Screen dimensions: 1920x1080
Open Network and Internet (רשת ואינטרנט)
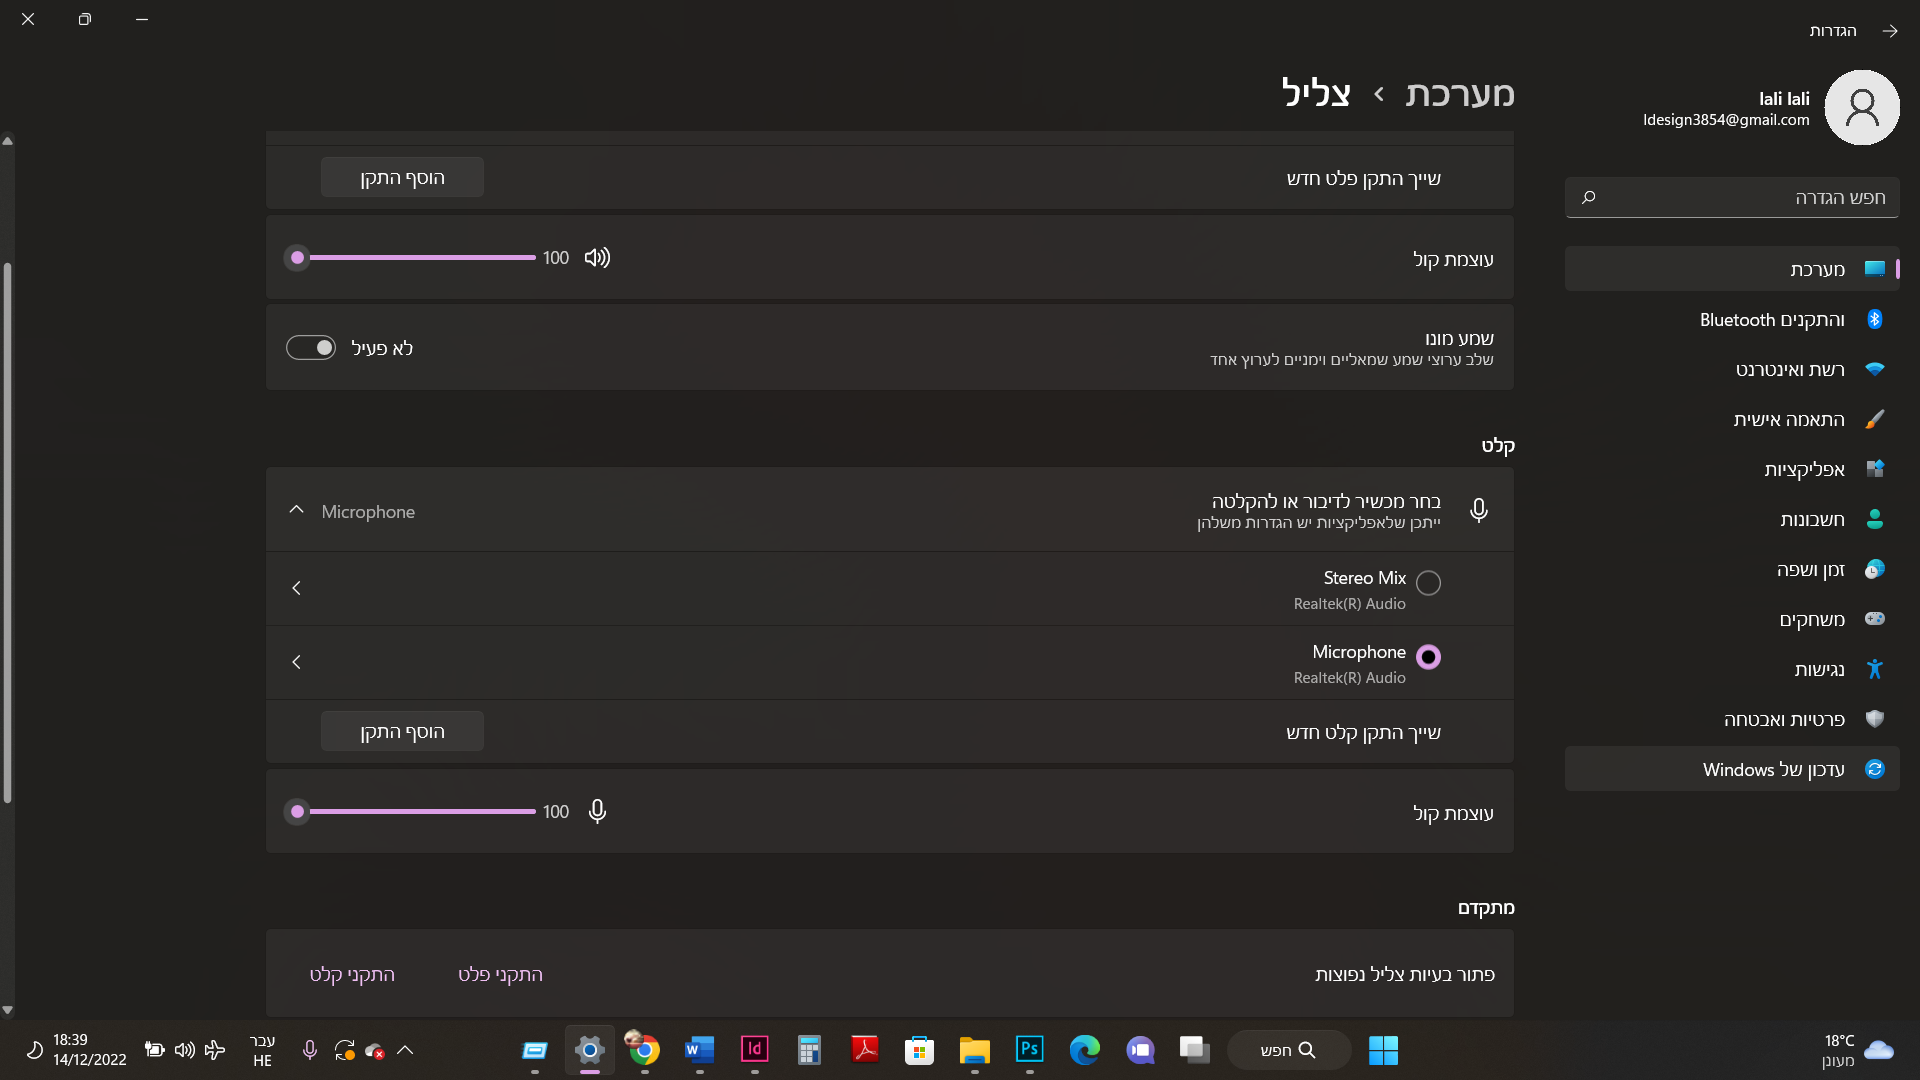(x=1789, y=370)
